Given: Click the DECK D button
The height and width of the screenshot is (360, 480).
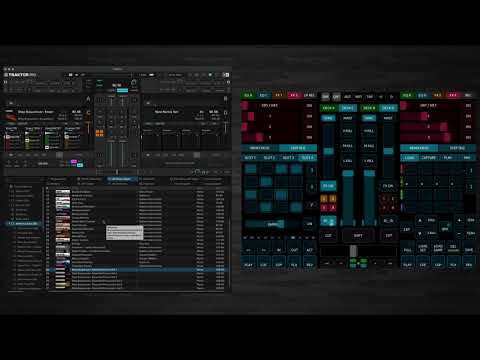Looking at the screenshot, I should click(388, 108).
